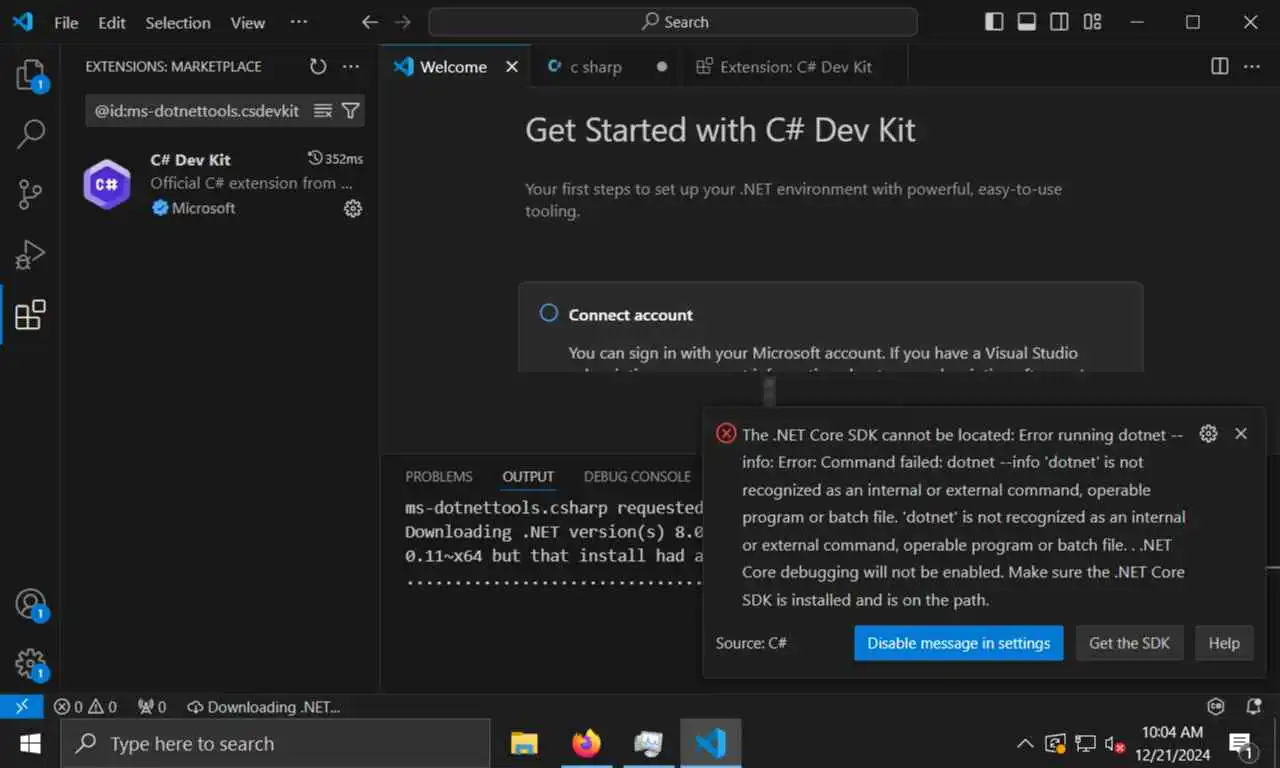Open notifications bell in status bar

1253,706
